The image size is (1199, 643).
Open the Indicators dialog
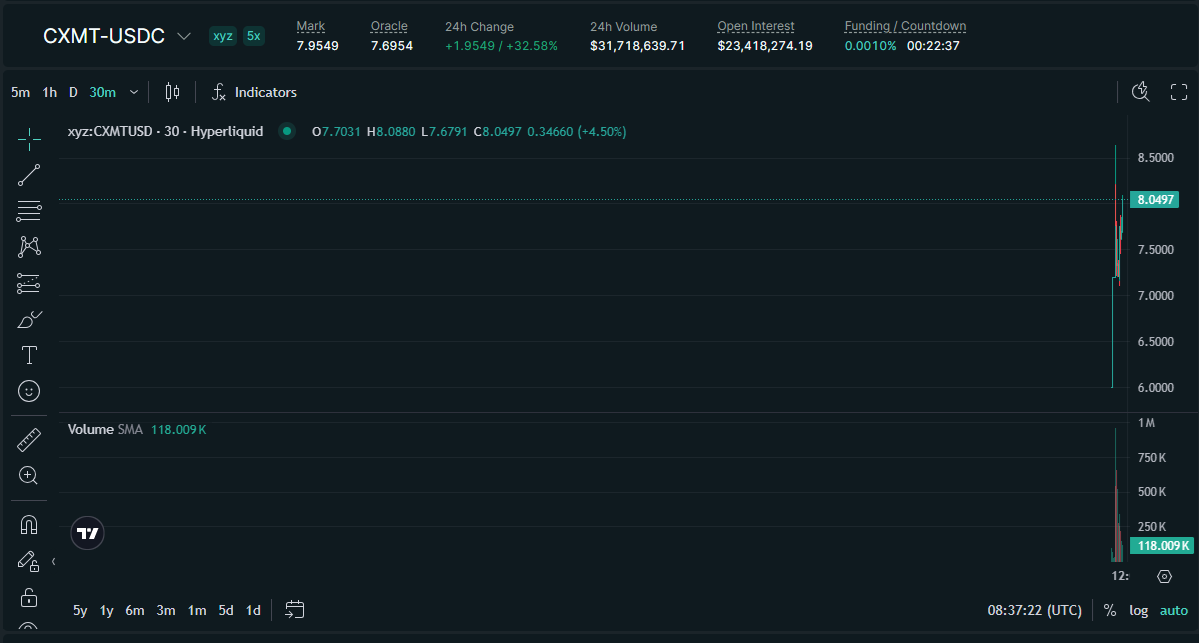(255, 93)
